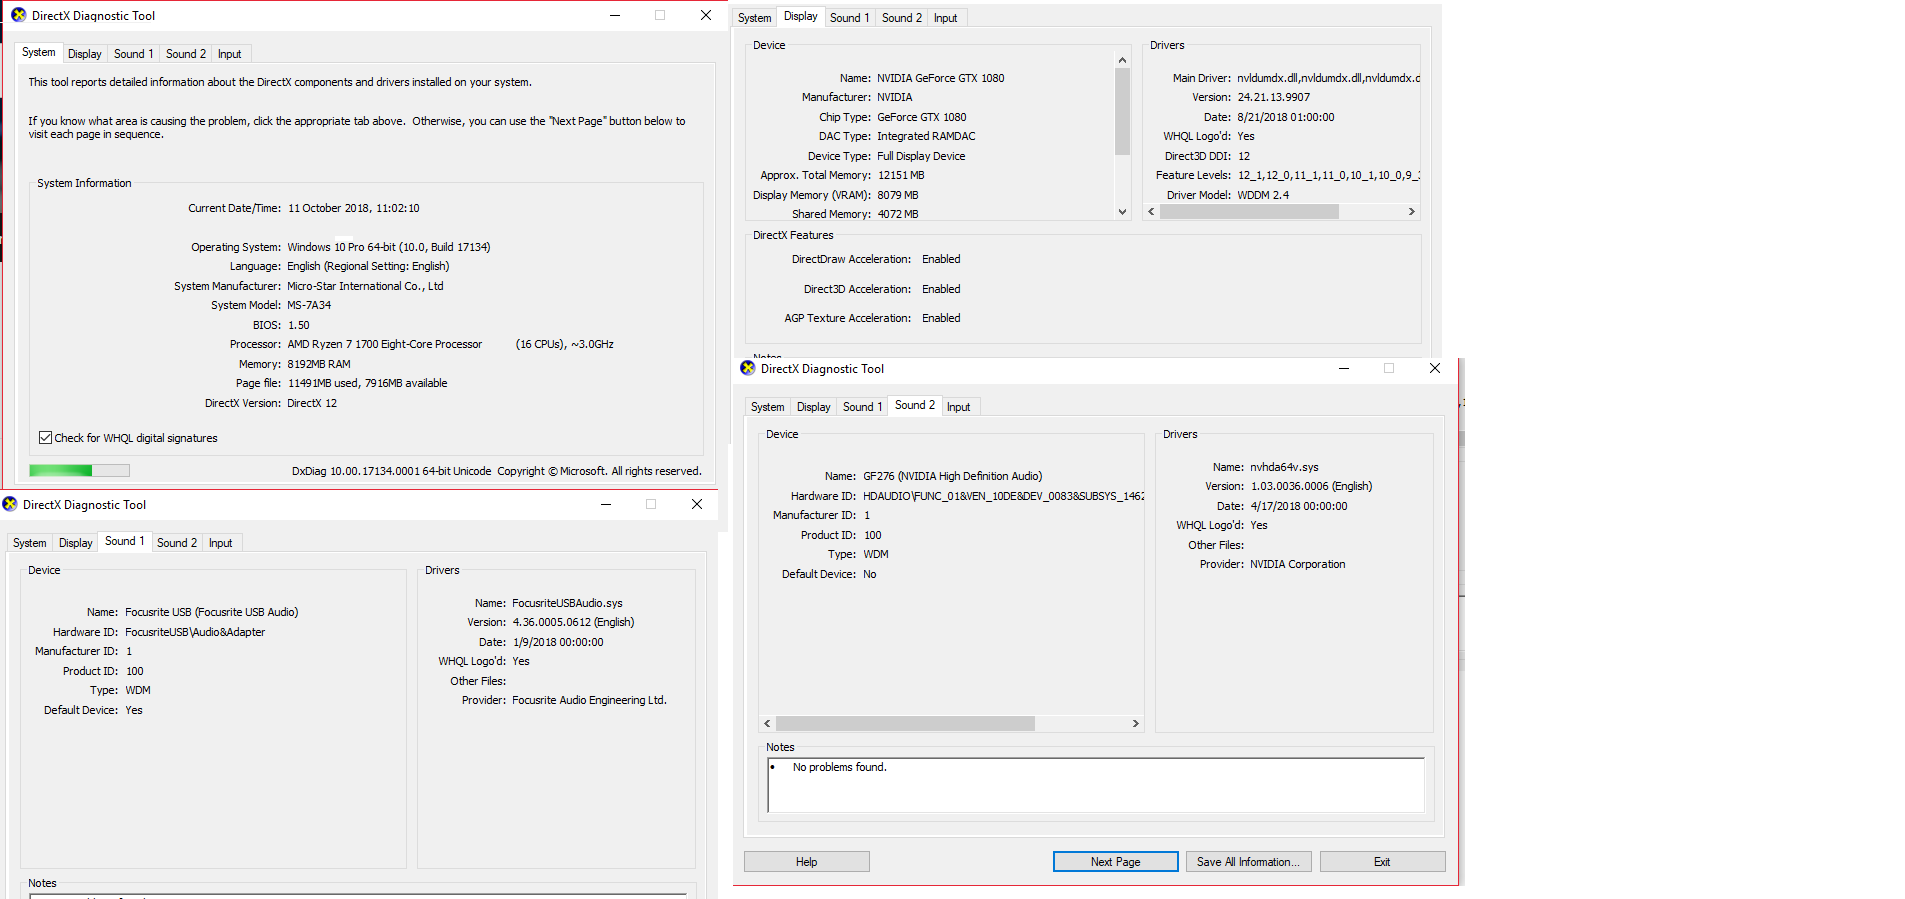Viewport: 1905px width, 899px height.
Task: Click memory value 8192MB RAM
Action: pyautogui.click(x=319, y=364)
